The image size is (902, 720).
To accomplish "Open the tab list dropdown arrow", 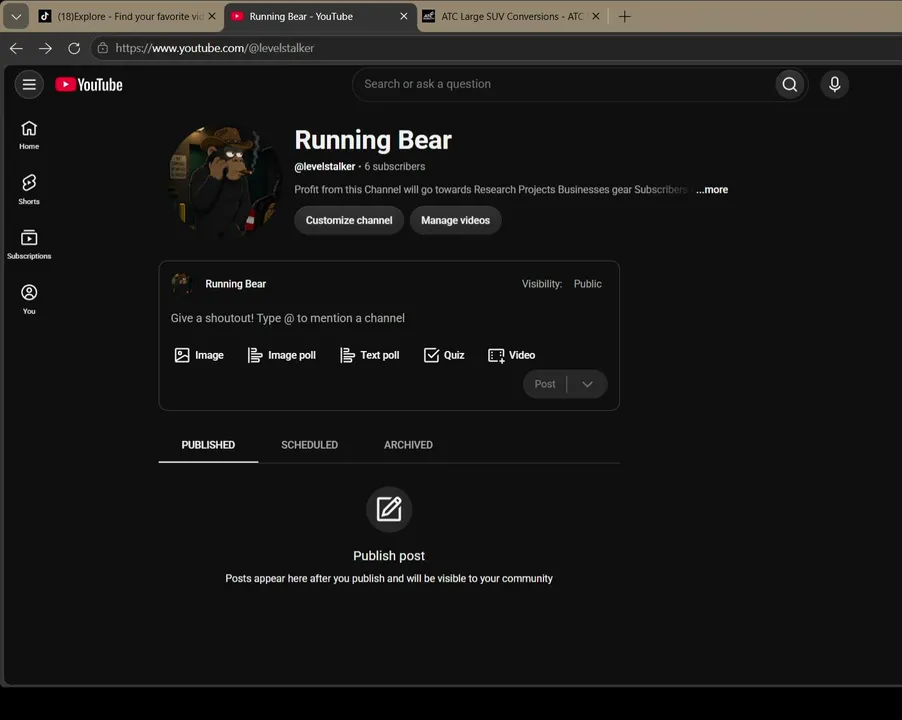I will [16, 17].
